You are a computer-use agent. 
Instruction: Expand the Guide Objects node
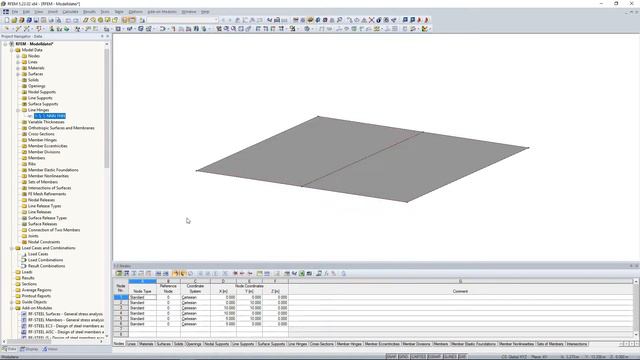[x=11, y=302]
